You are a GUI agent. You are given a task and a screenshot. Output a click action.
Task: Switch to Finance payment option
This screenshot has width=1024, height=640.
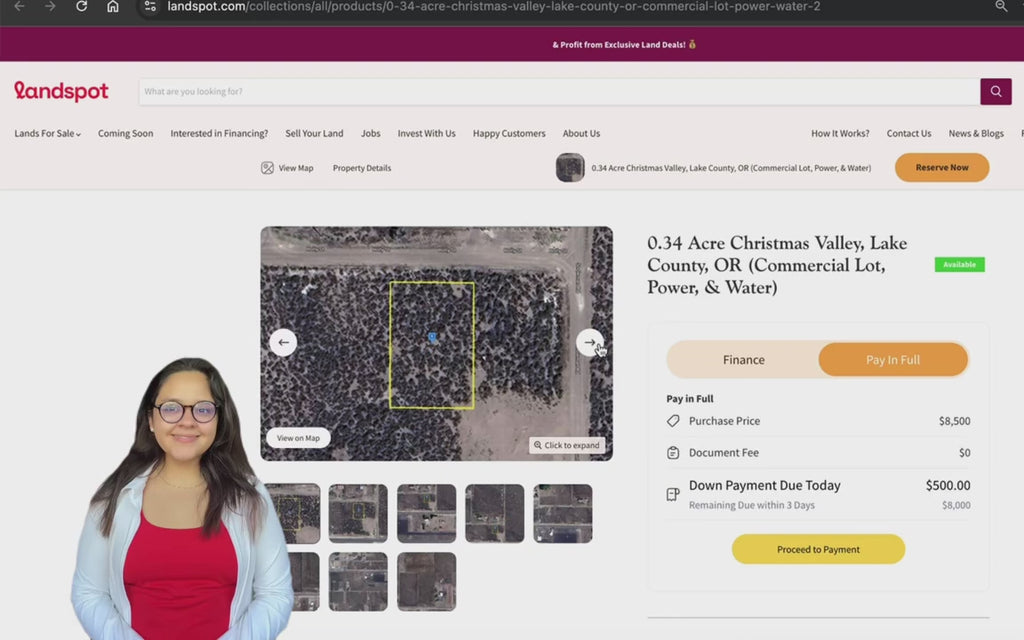pyautogui.click(x=743, y=360)
